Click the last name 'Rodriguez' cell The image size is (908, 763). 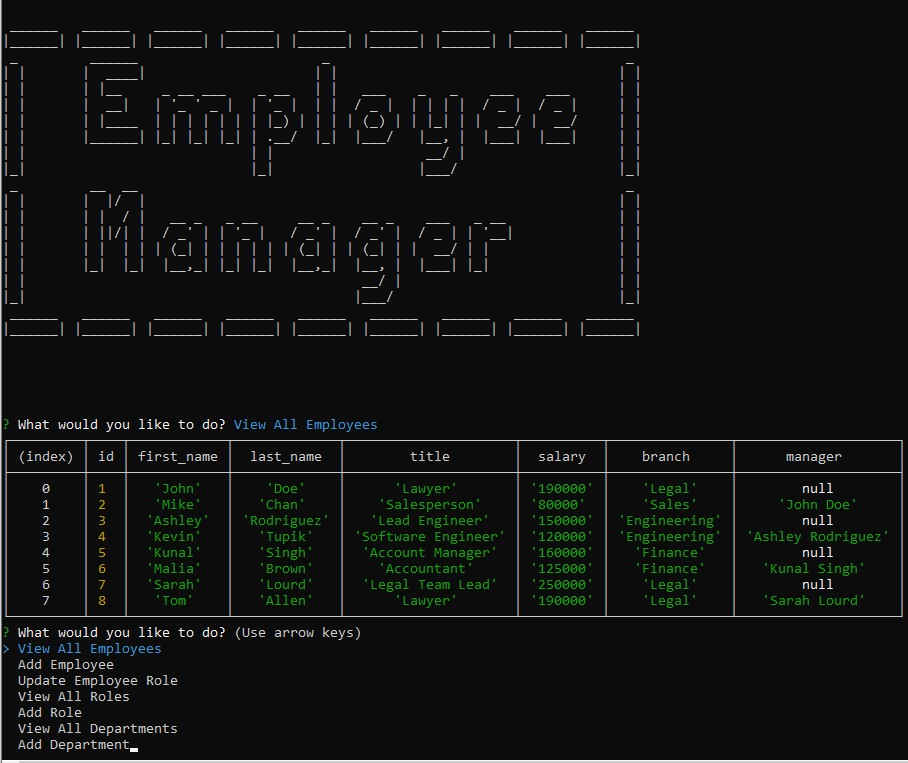(x=285, y=521)
